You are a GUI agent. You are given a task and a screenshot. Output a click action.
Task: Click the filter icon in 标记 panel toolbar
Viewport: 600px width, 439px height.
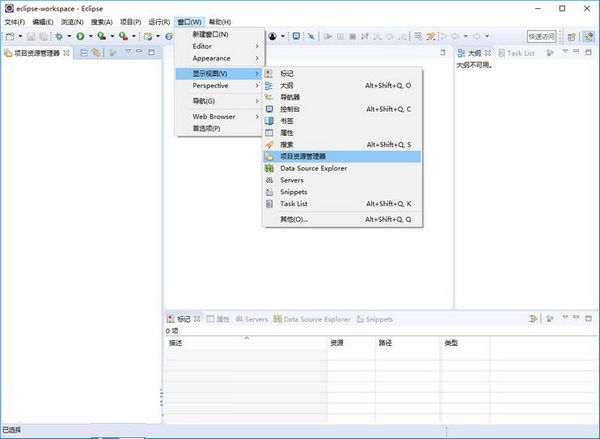[532, 318]
